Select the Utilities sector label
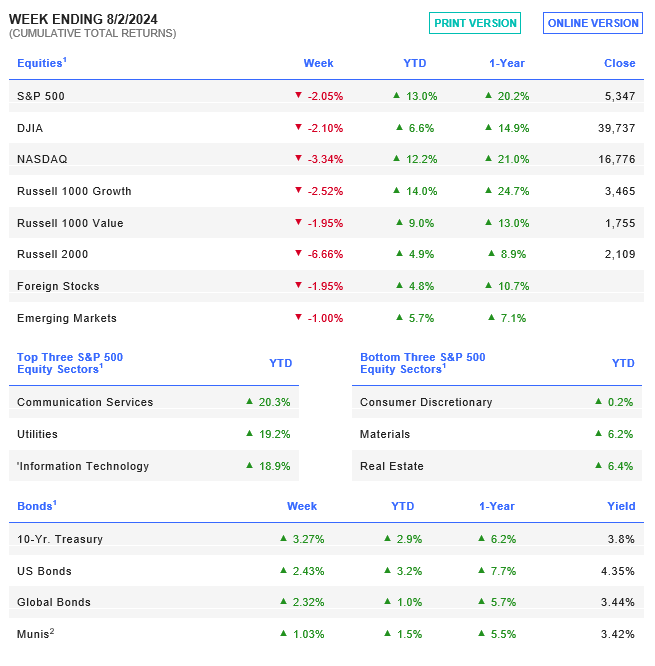The image size is (655, 666). (37, 434)
